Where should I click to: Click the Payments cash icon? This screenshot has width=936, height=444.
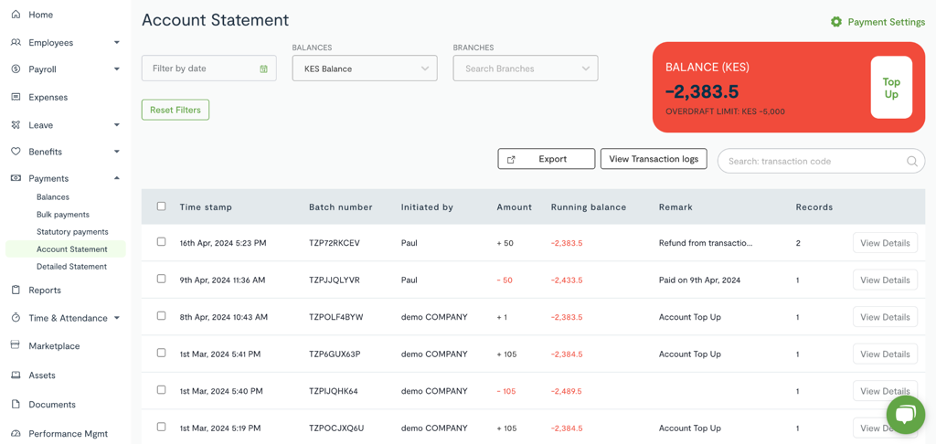16,178
